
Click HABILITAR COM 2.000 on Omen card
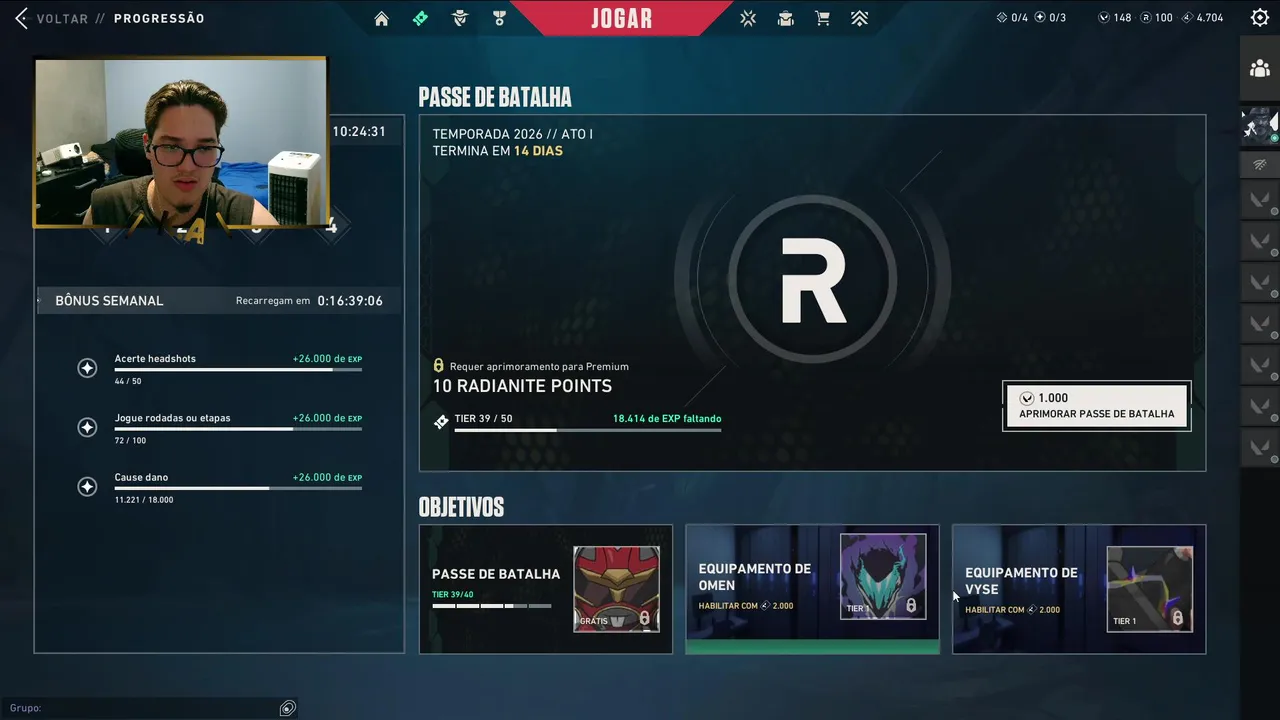tap(746, 606)
